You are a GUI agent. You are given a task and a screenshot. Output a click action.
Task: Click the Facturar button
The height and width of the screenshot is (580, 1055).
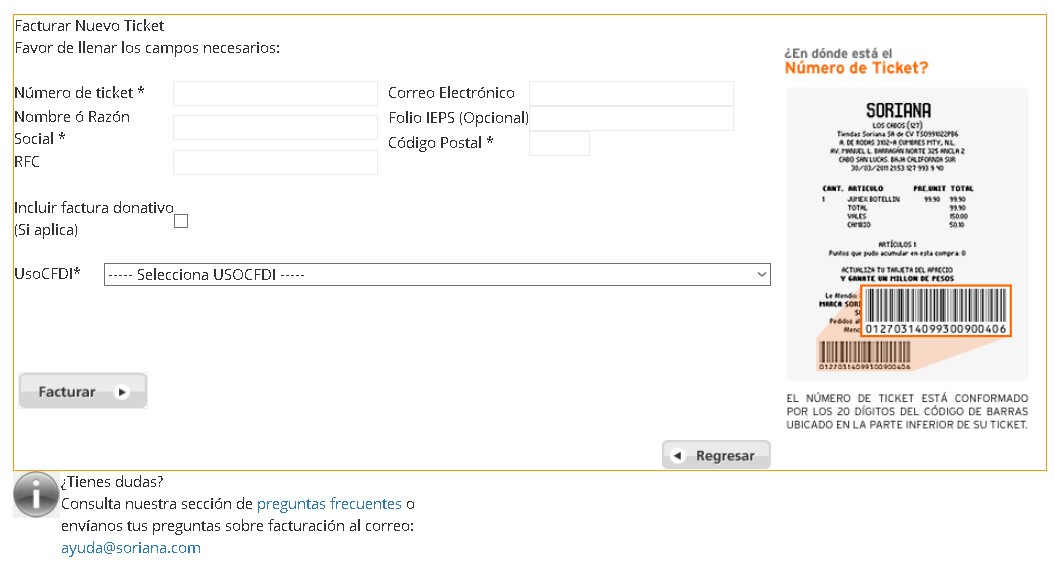[x=83, y=391]
